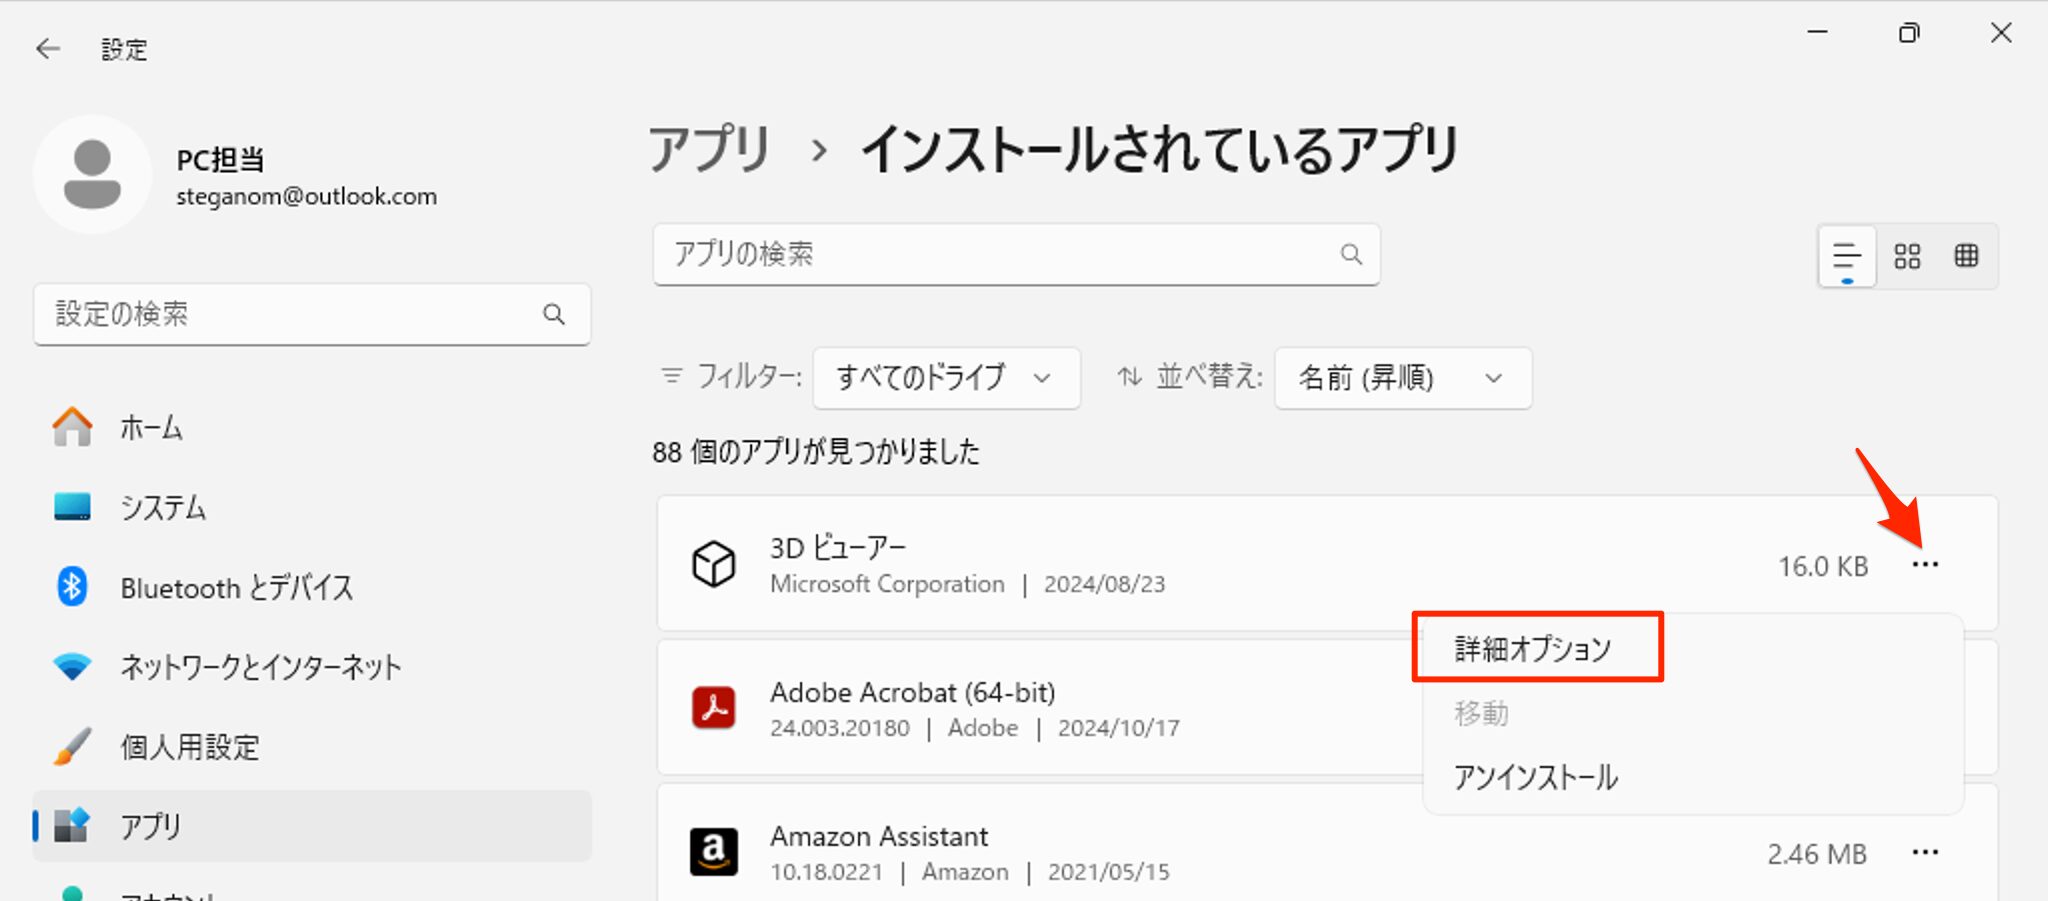
Task: Click the 設定の検索 search field
Action: [300, 314]
